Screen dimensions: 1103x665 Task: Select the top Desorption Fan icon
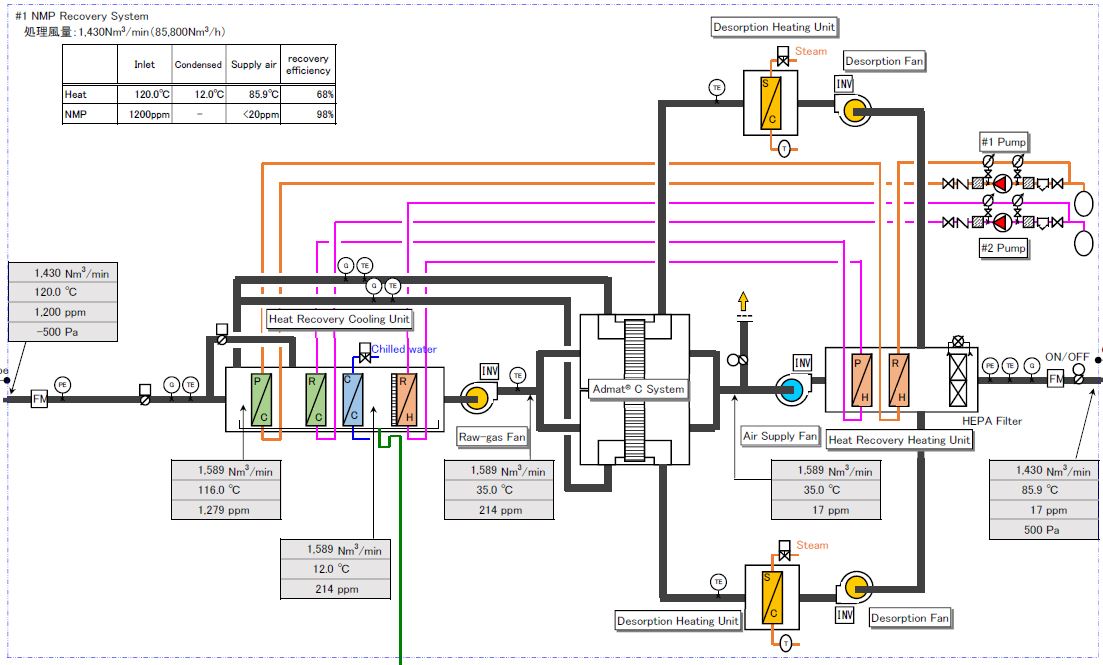coord(852,110)
